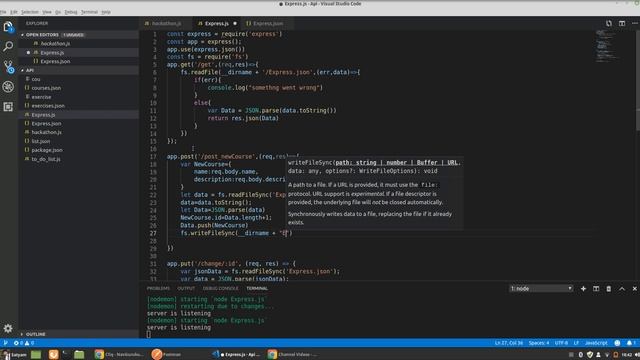Viewport: 640px width, 360px height.
Task: Open Postman from the taskbar
Action: (x=167, y=354)
